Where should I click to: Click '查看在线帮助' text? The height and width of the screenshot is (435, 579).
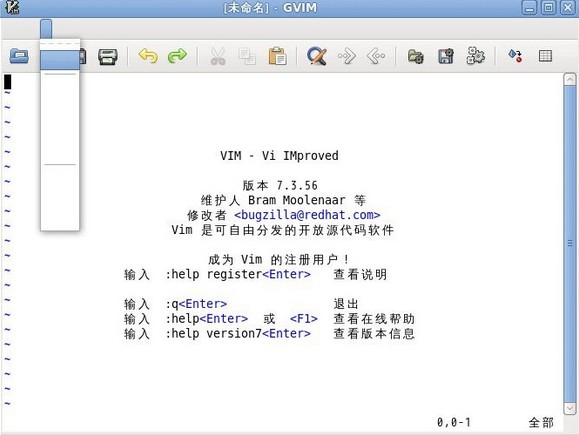click(374, 319)
